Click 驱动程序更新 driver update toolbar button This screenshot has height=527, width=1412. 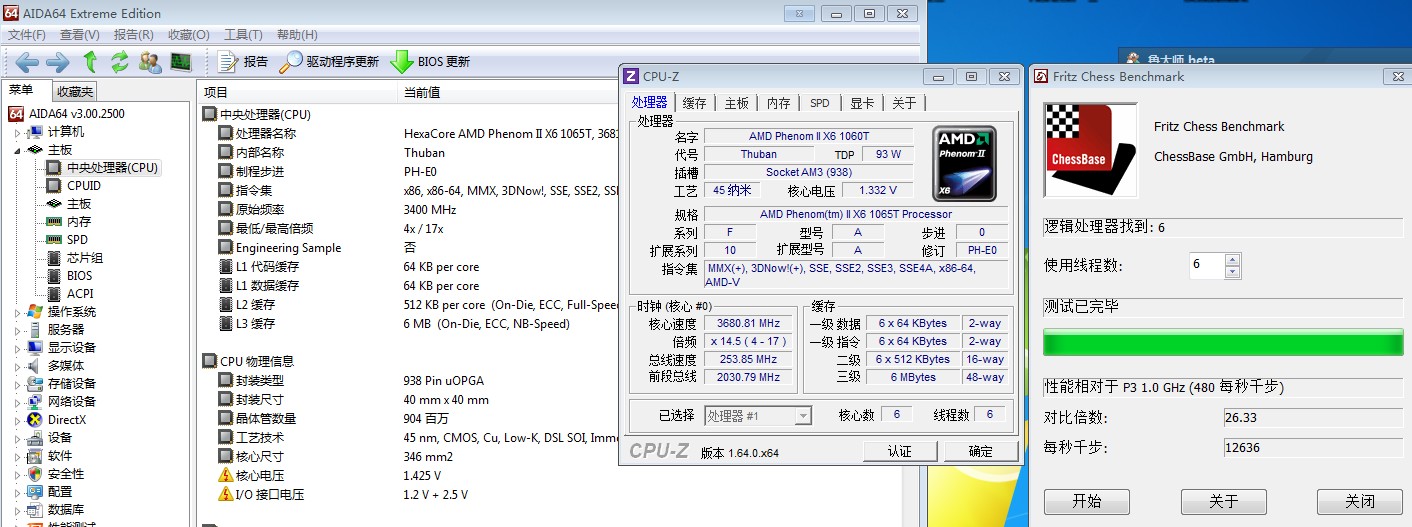329,62
